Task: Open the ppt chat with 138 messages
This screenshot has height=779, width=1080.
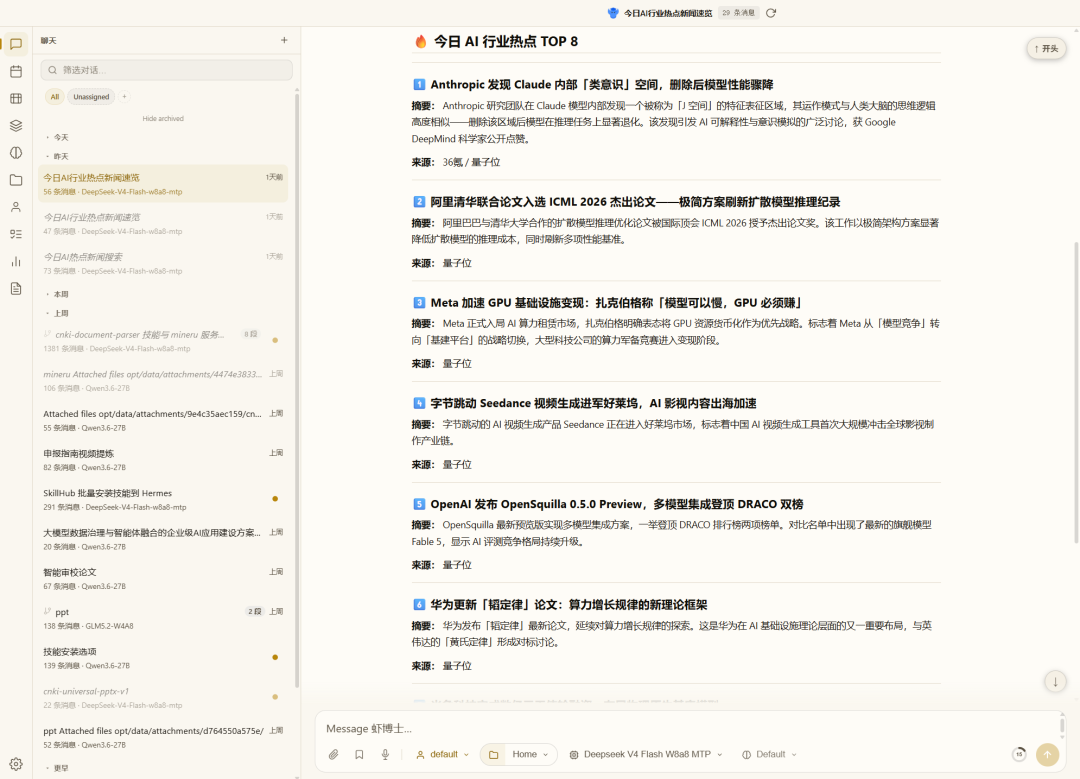Action: [x=163, y=619]
